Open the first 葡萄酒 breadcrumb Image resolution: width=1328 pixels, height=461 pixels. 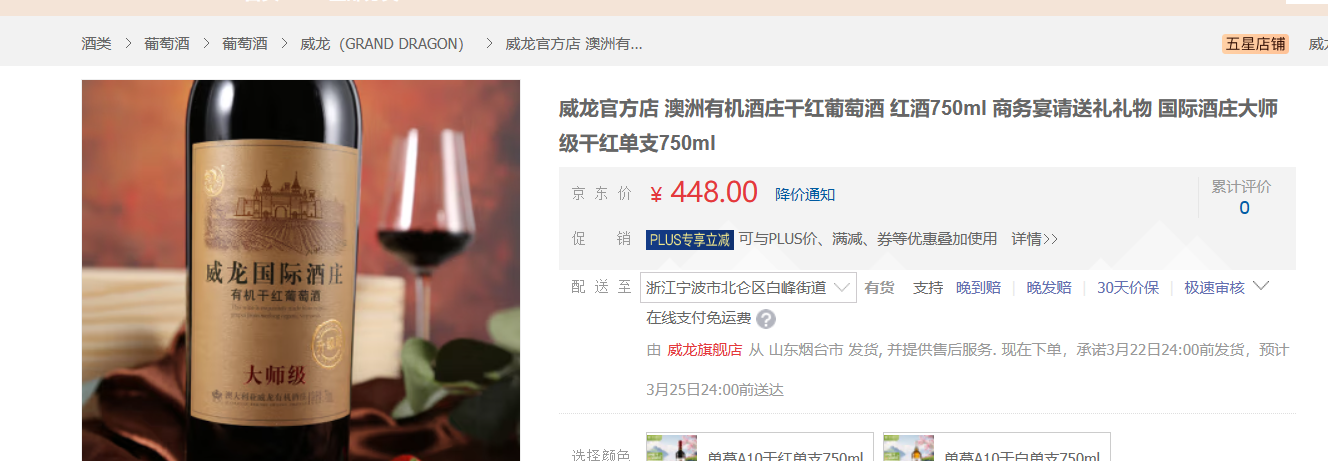pyautogui.click(x=167, y=44)
